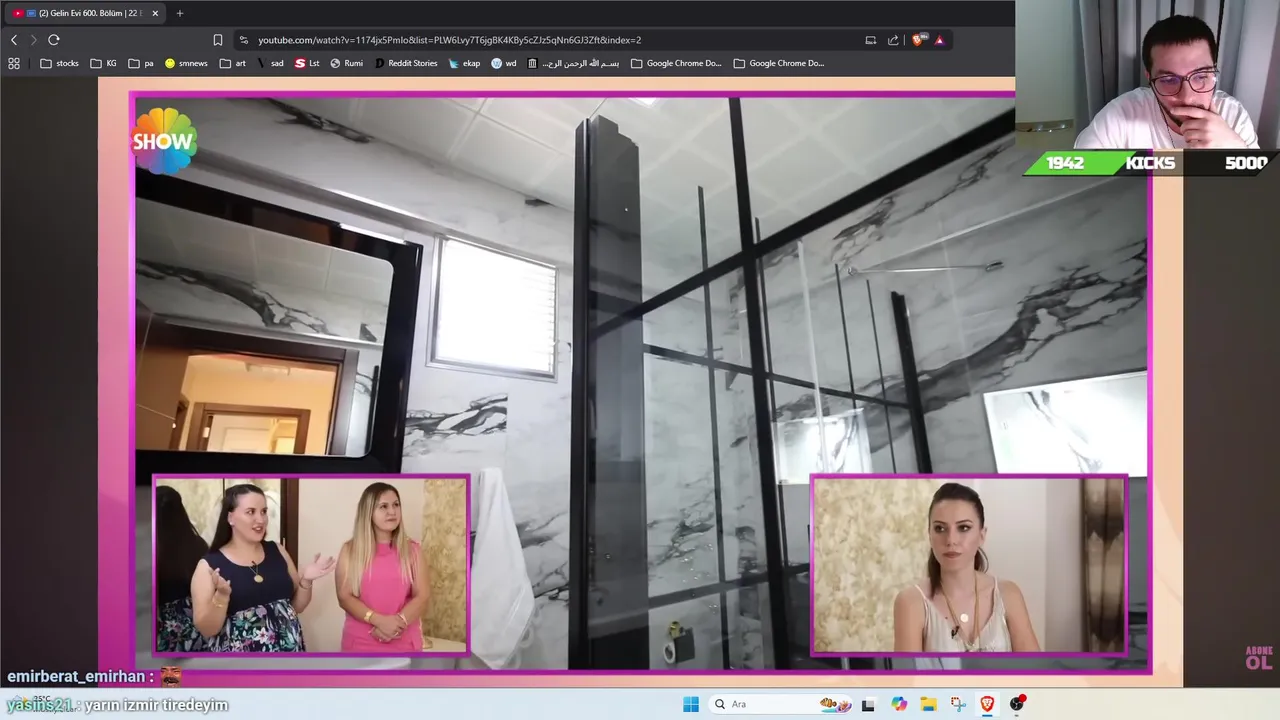Open the sad bookmark

tap(270, 63)
